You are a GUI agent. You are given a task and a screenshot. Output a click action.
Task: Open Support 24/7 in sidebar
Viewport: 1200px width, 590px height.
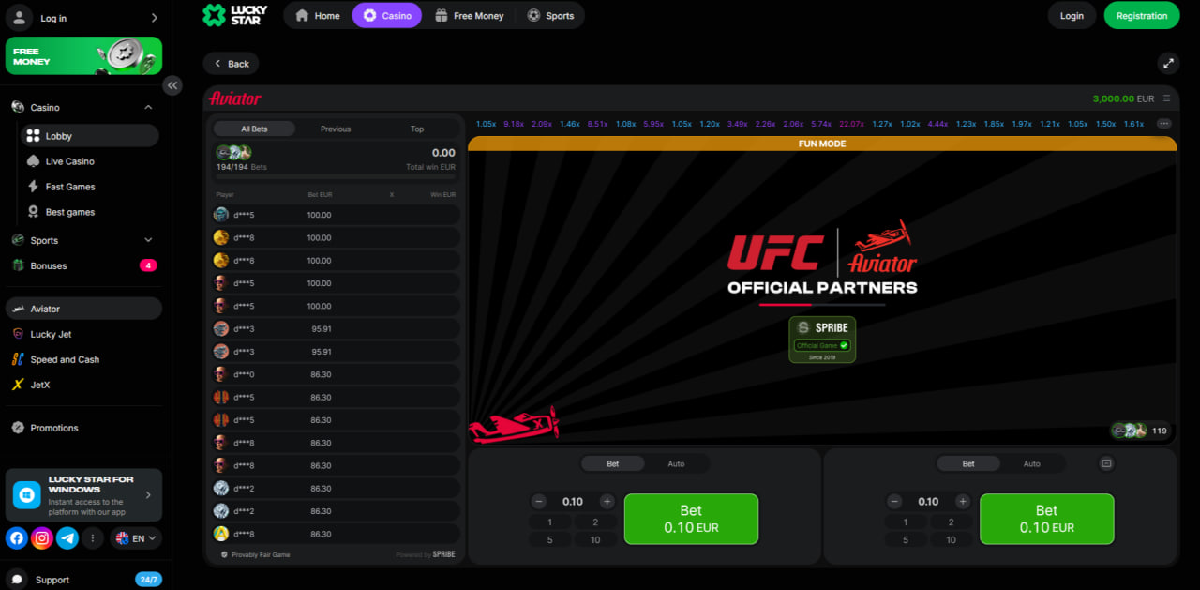84,579
